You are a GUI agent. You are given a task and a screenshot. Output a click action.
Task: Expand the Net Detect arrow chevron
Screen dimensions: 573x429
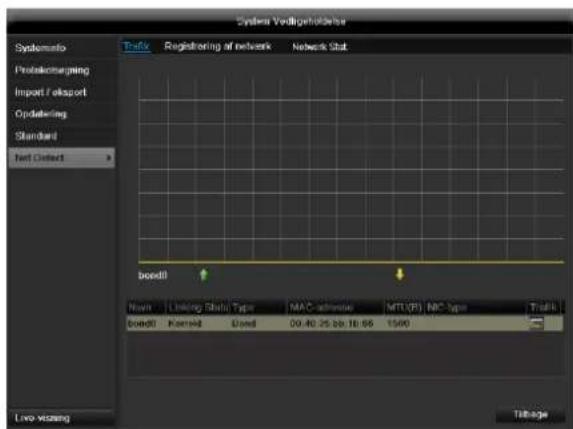click(109, 158)
